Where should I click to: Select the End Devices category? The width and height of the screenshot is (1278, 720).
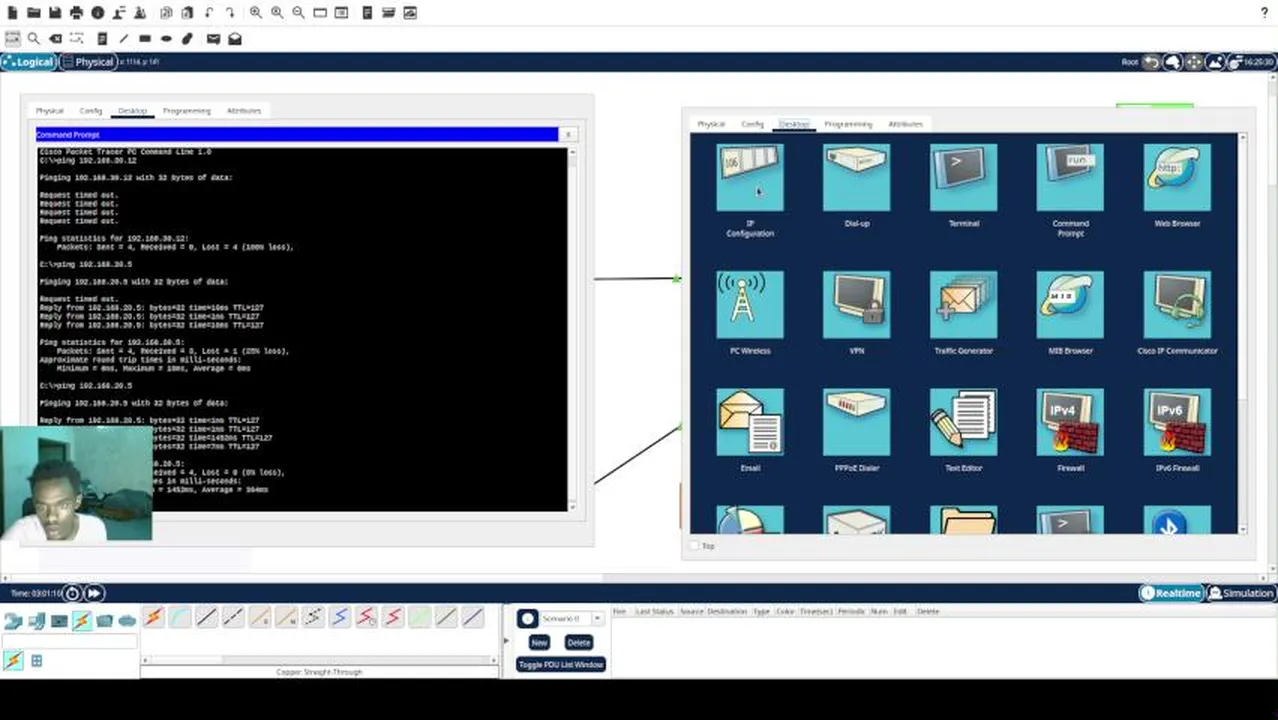pos(37,621)
